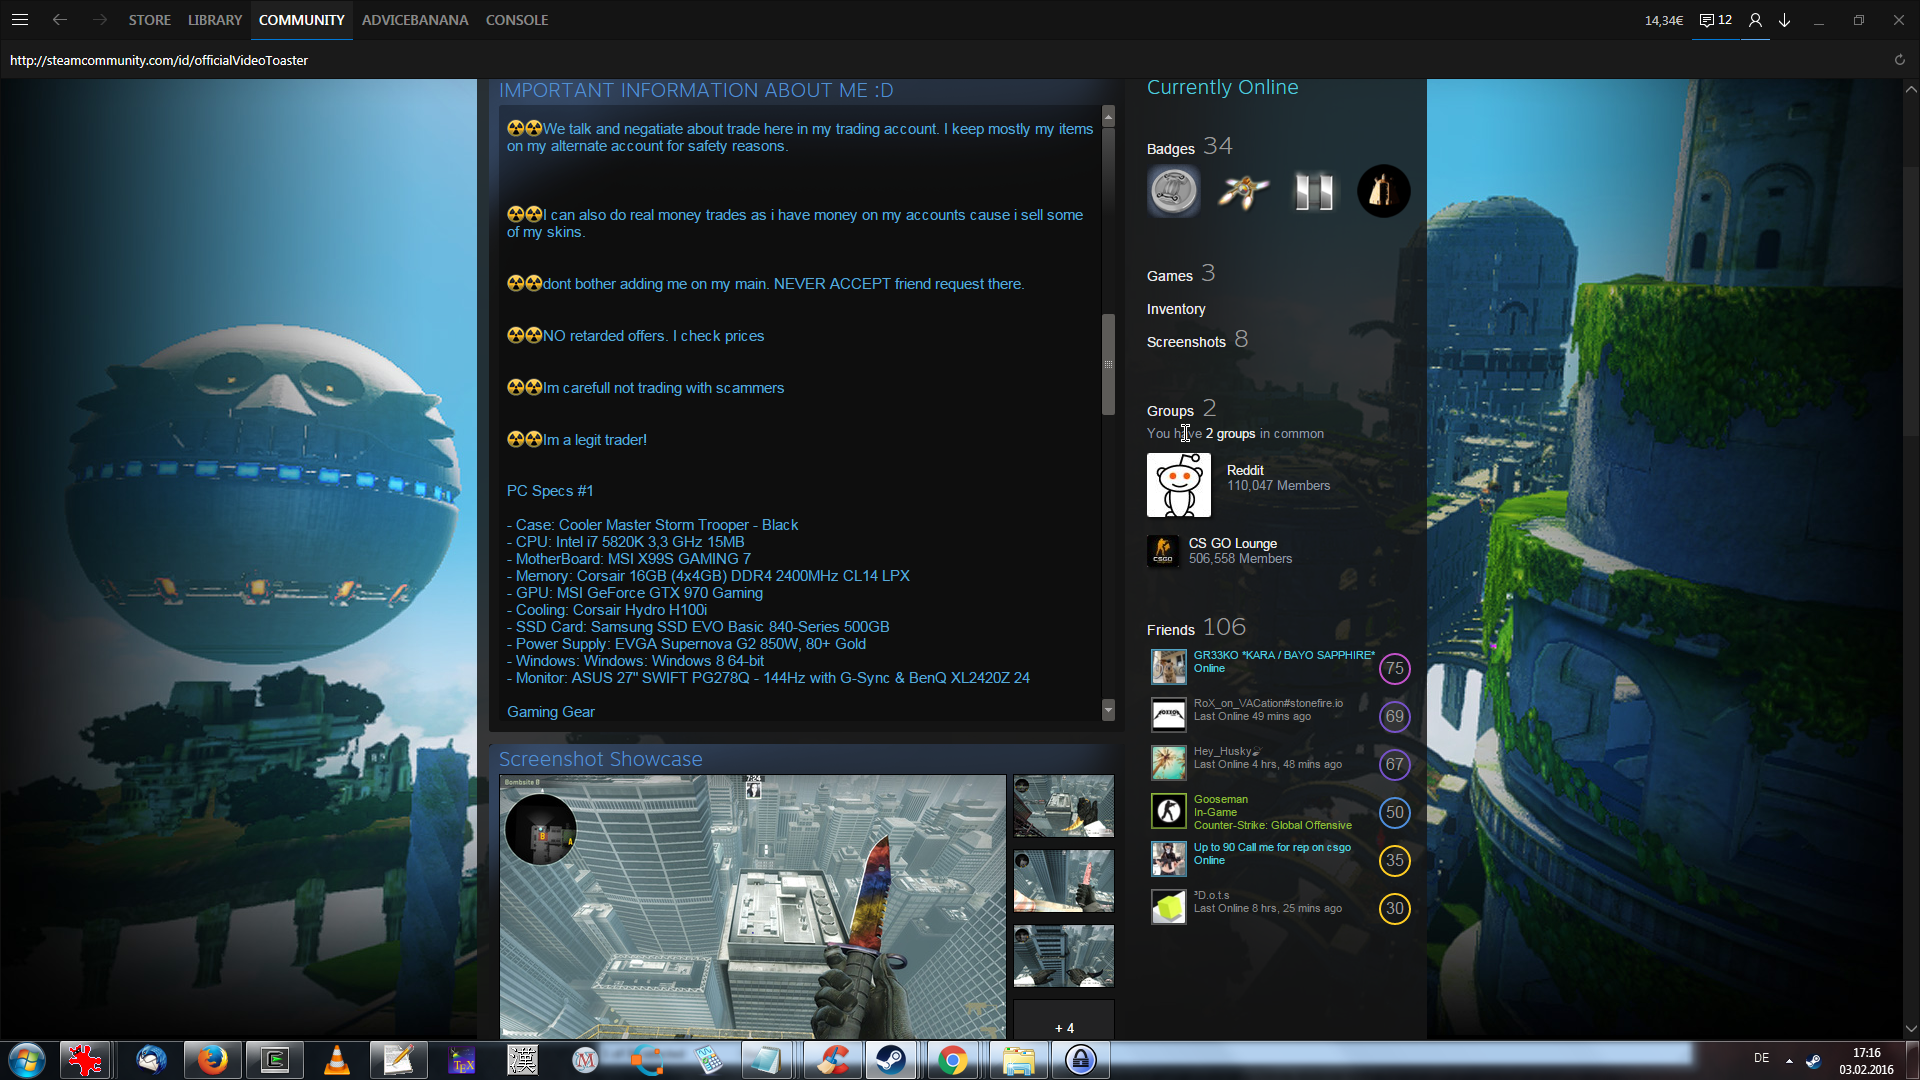Open the friends account icon
The height and width of the screenshot is (1080, 1920).
pyautogui.click(x=1755, y=20)
